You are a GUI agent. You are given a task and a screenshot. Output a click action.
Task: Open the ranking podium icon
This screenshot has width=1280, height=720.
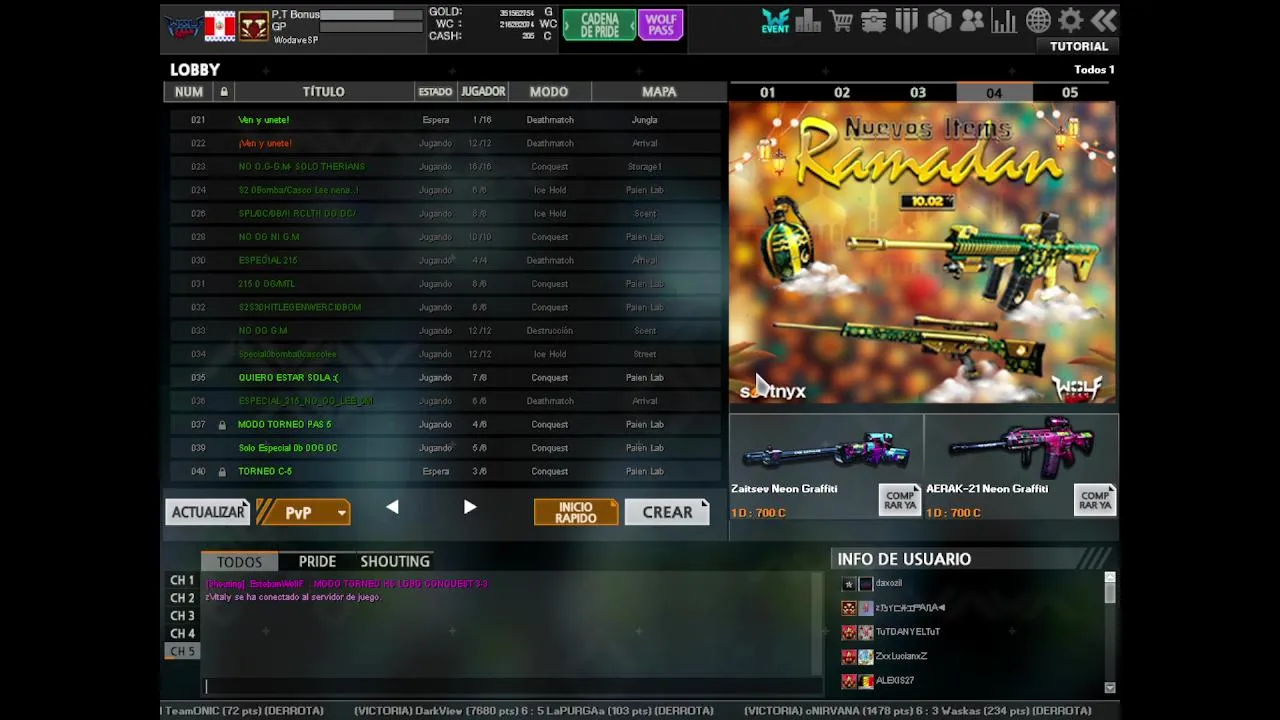(x=808, y=21)
